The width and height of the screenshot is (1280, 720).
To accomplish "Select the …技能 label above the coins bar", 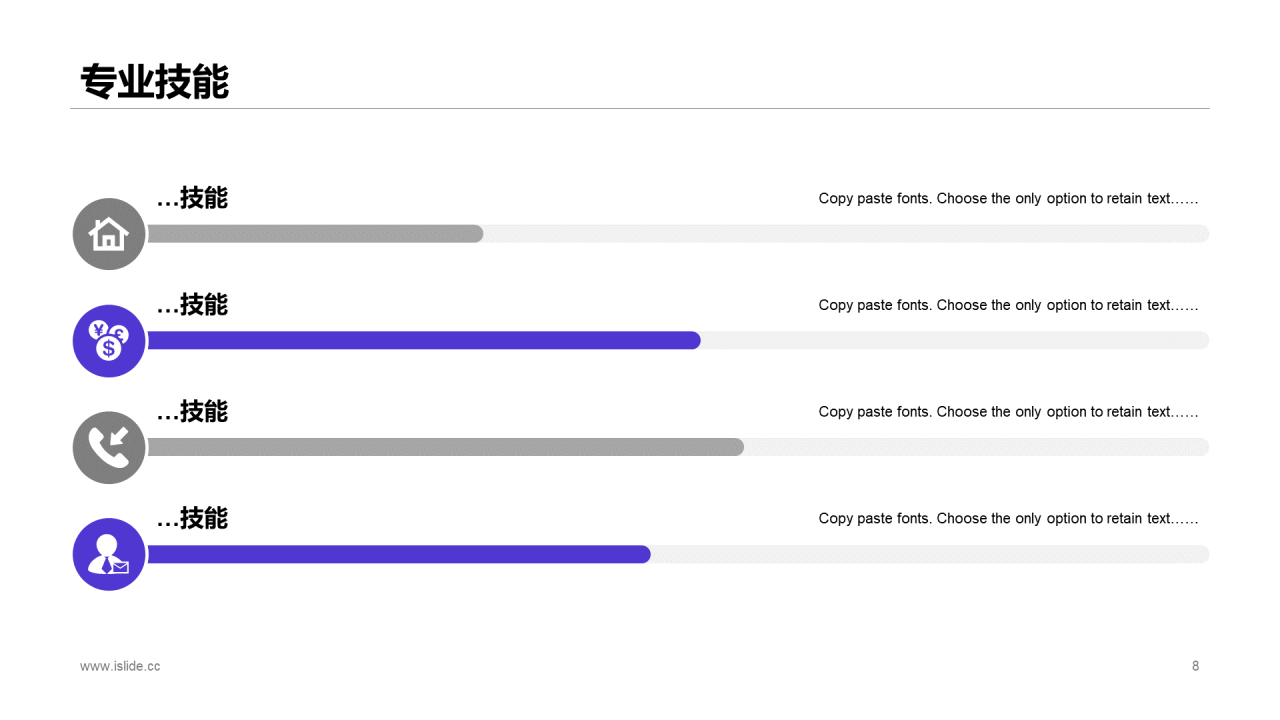I will 192,305.
